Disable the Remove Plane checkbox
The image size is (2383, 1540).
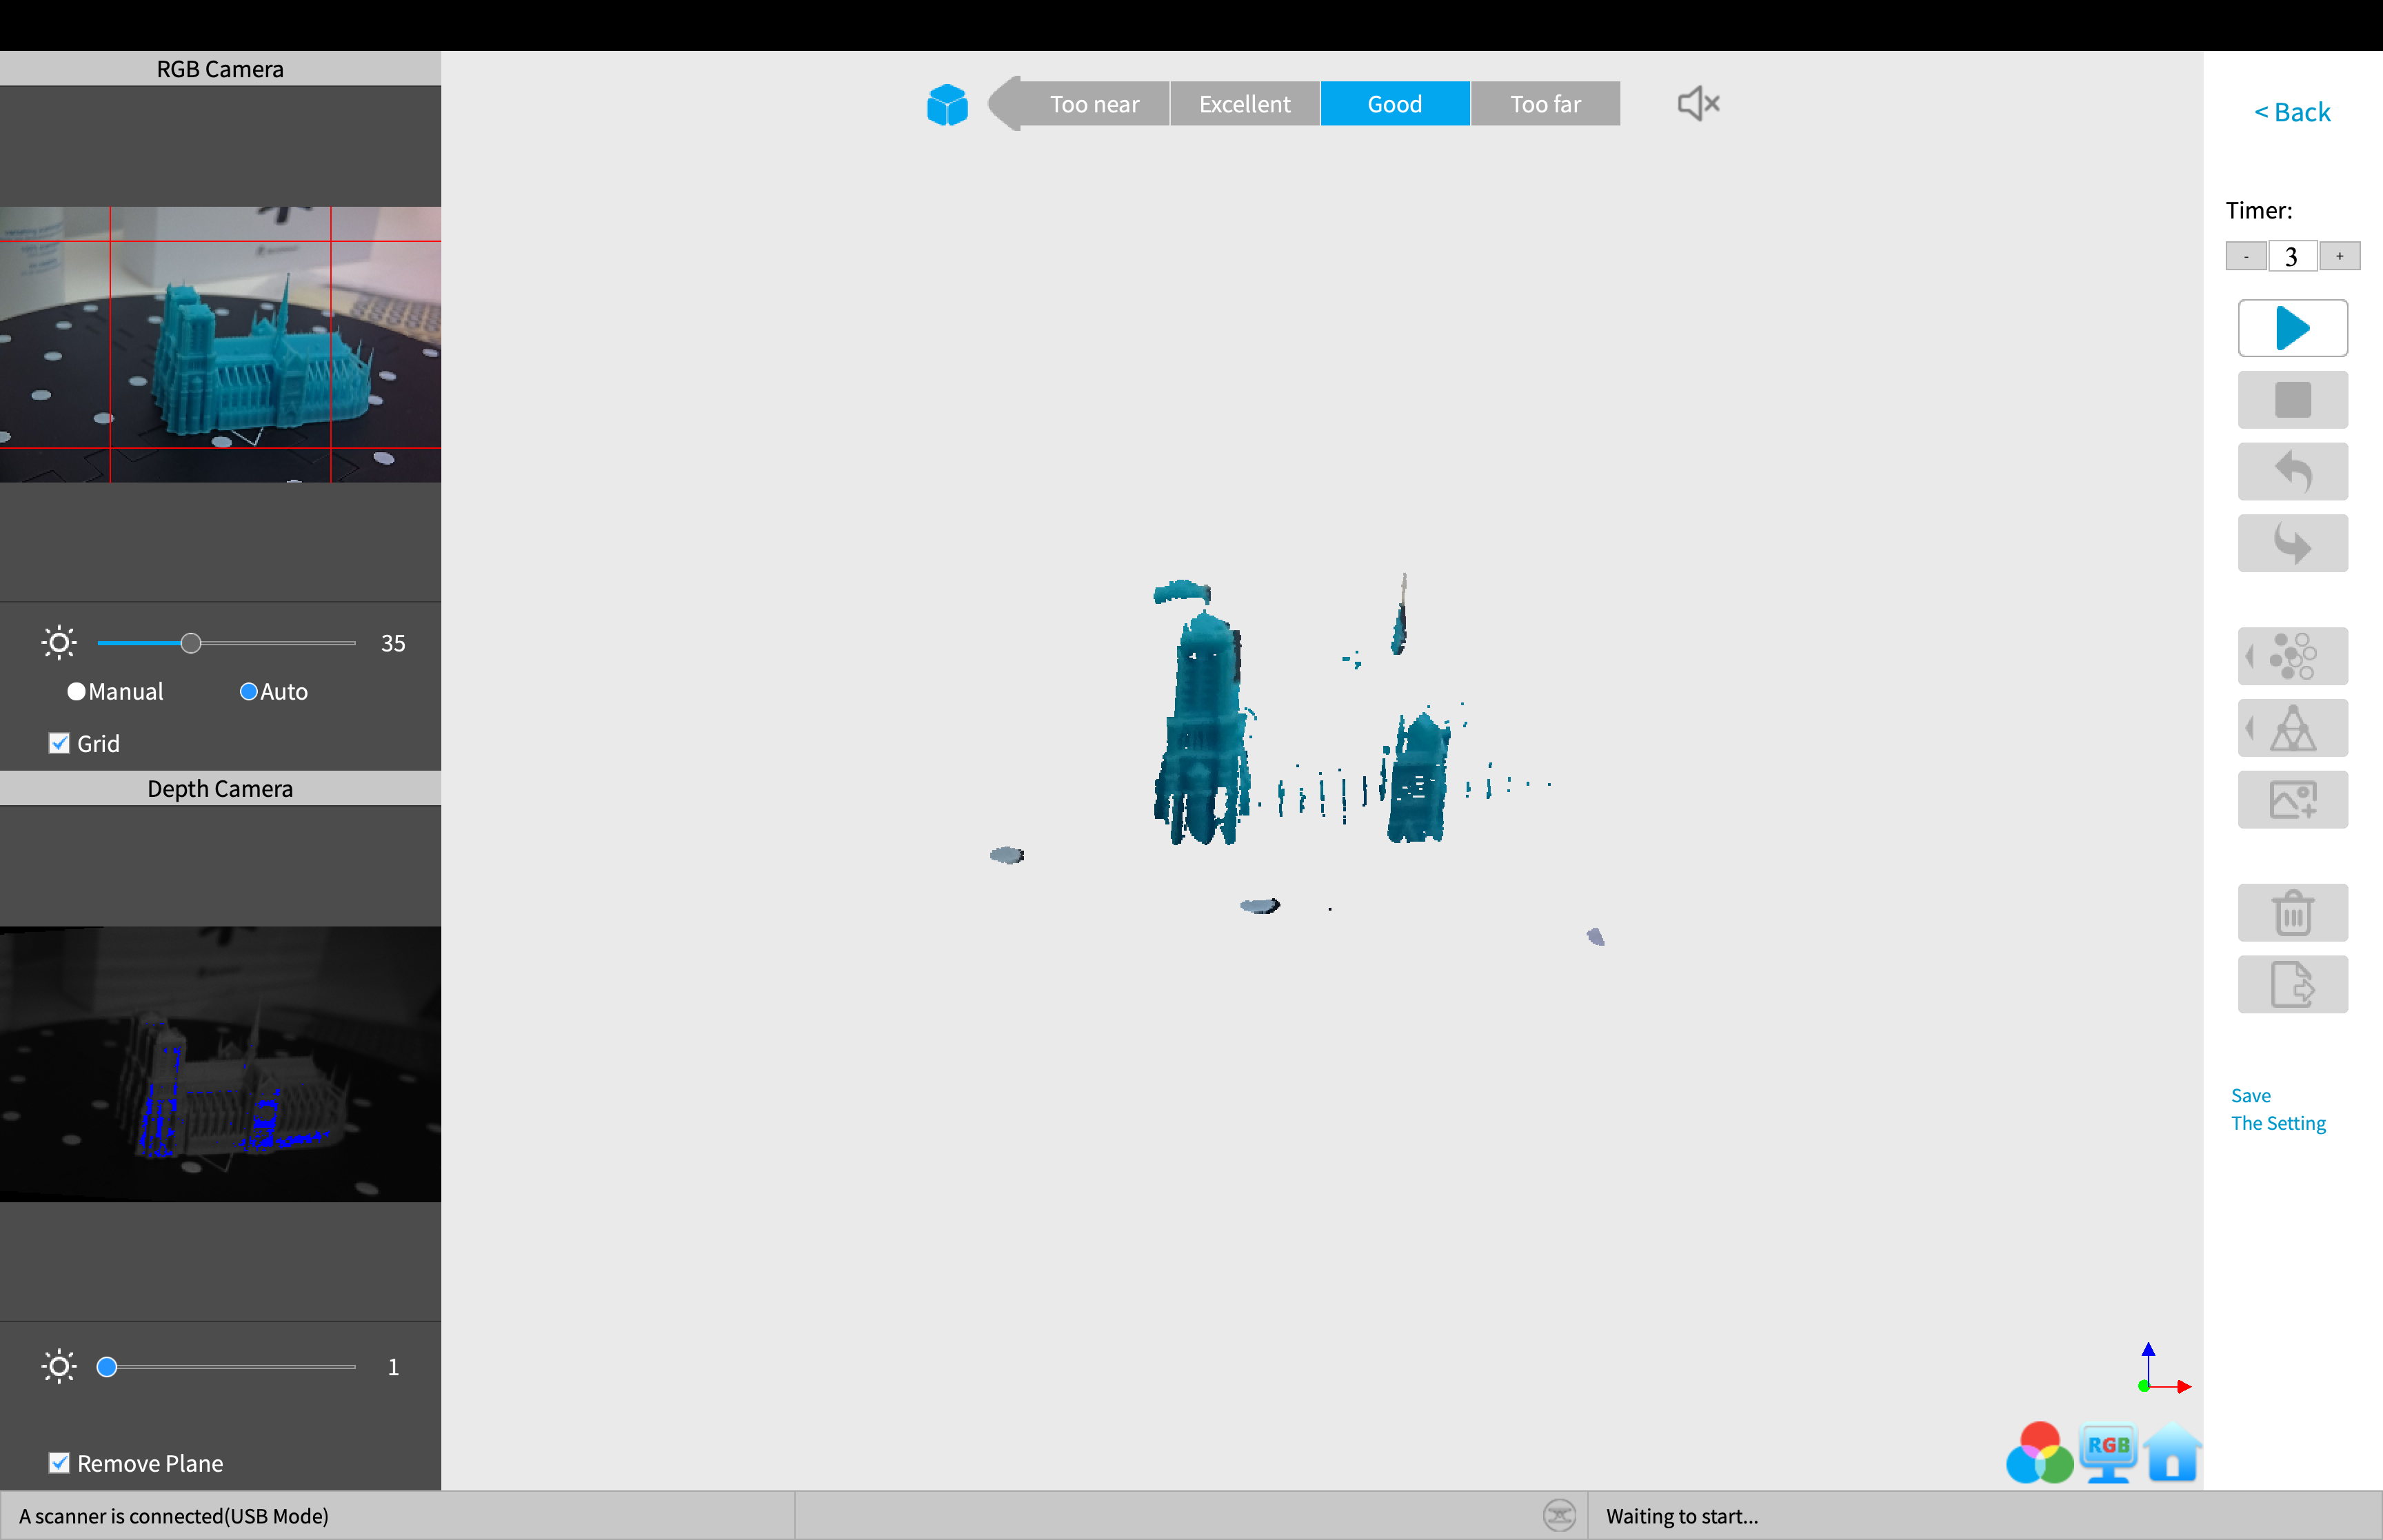pyautogui.click(x=59, y=1463)
